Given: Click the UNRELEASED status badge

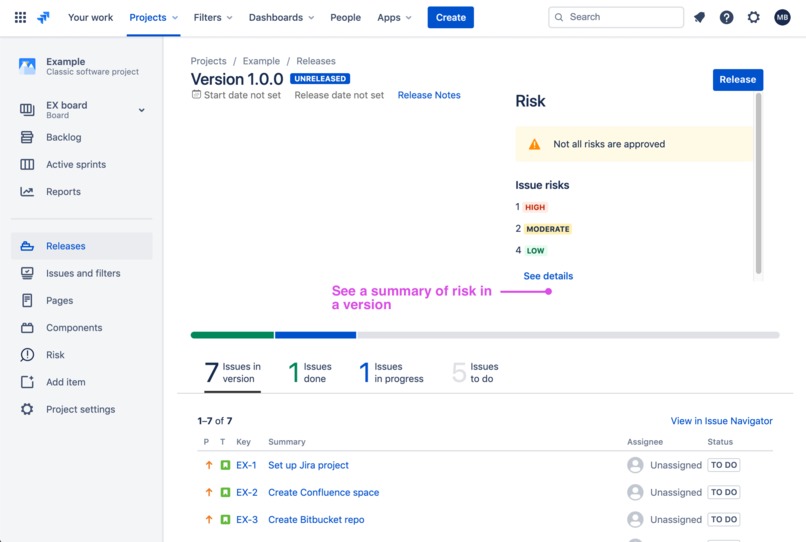Looking at the screenshot, I should [320, 79].
